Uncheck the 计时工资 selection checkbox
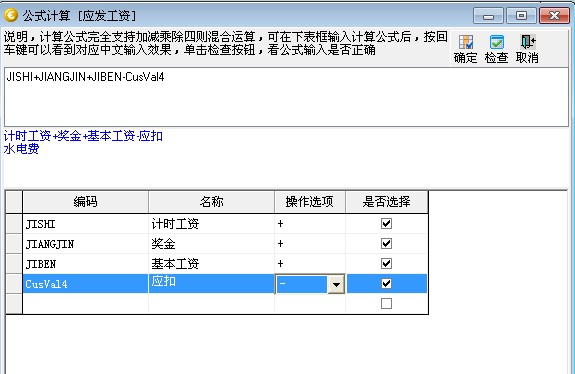575x374 pixels. [386, 223]
